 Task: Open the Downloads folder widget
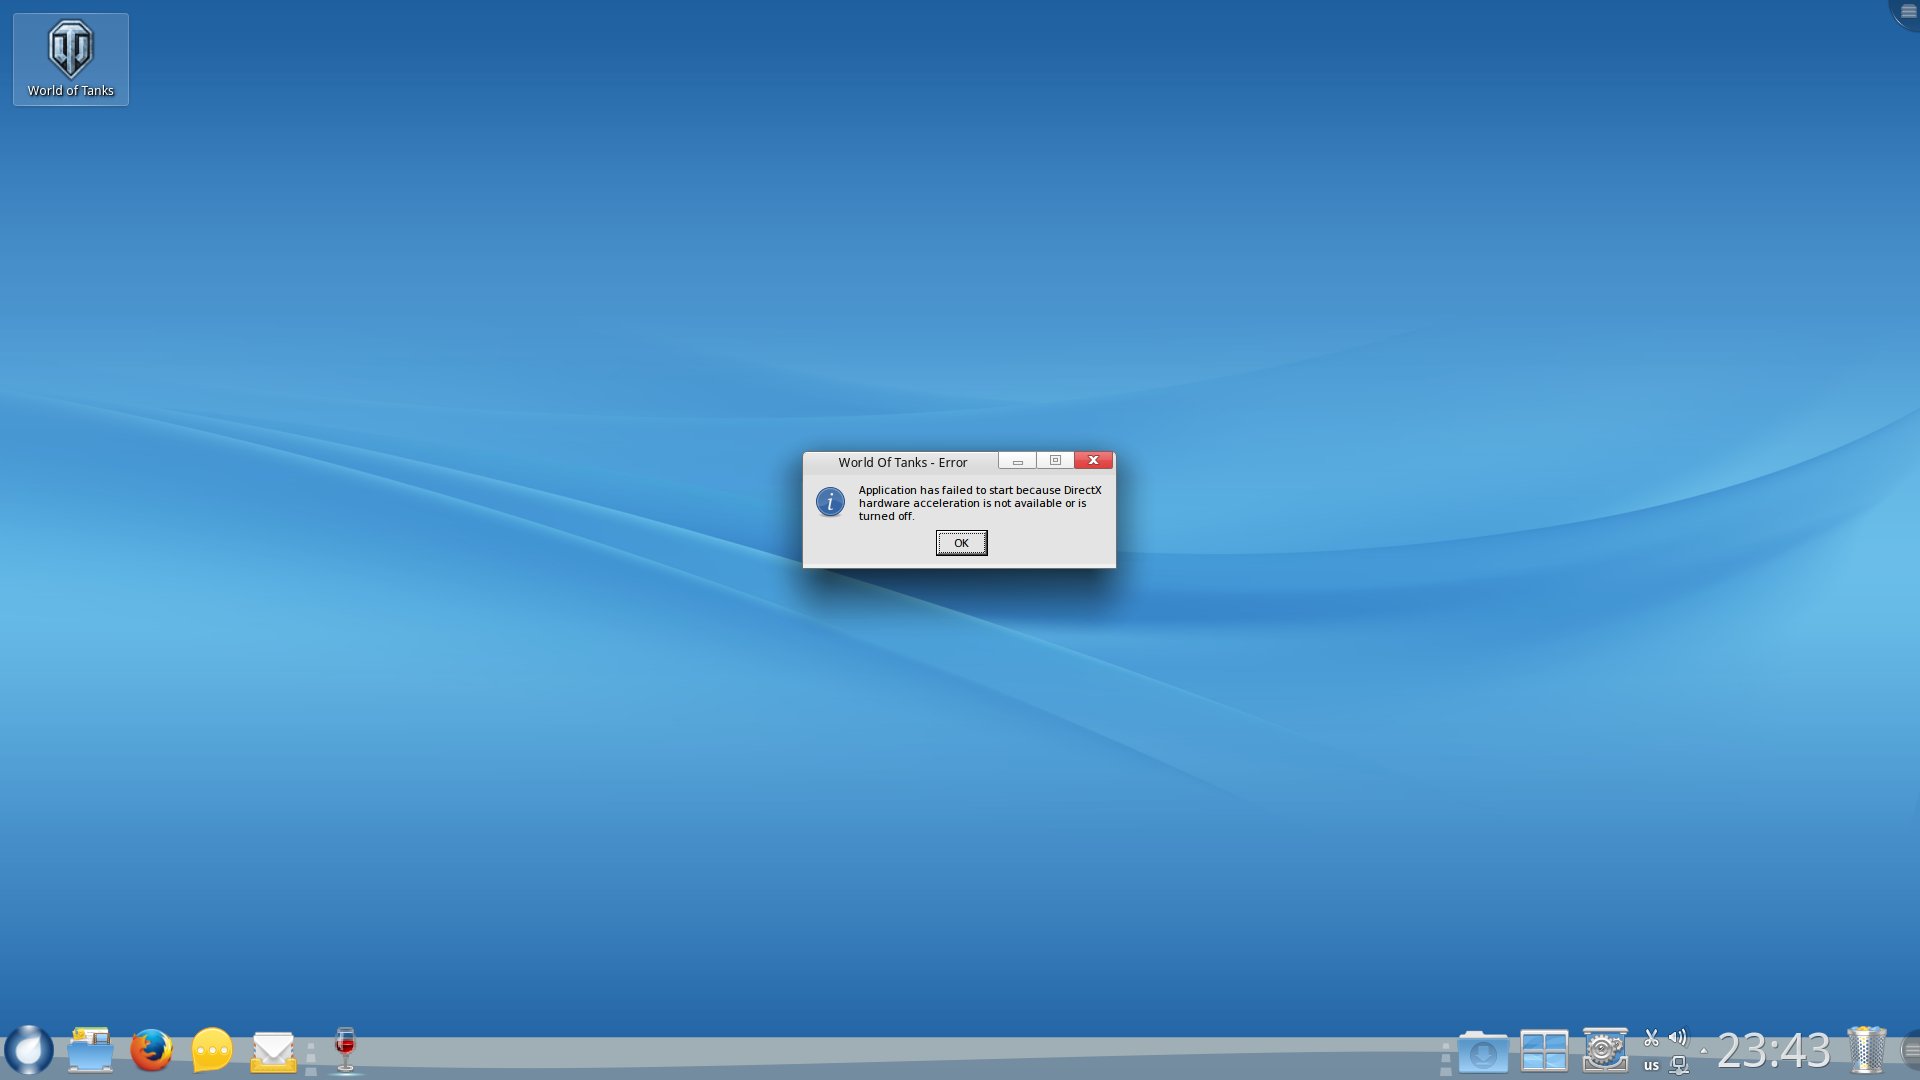point(1483,1052)
